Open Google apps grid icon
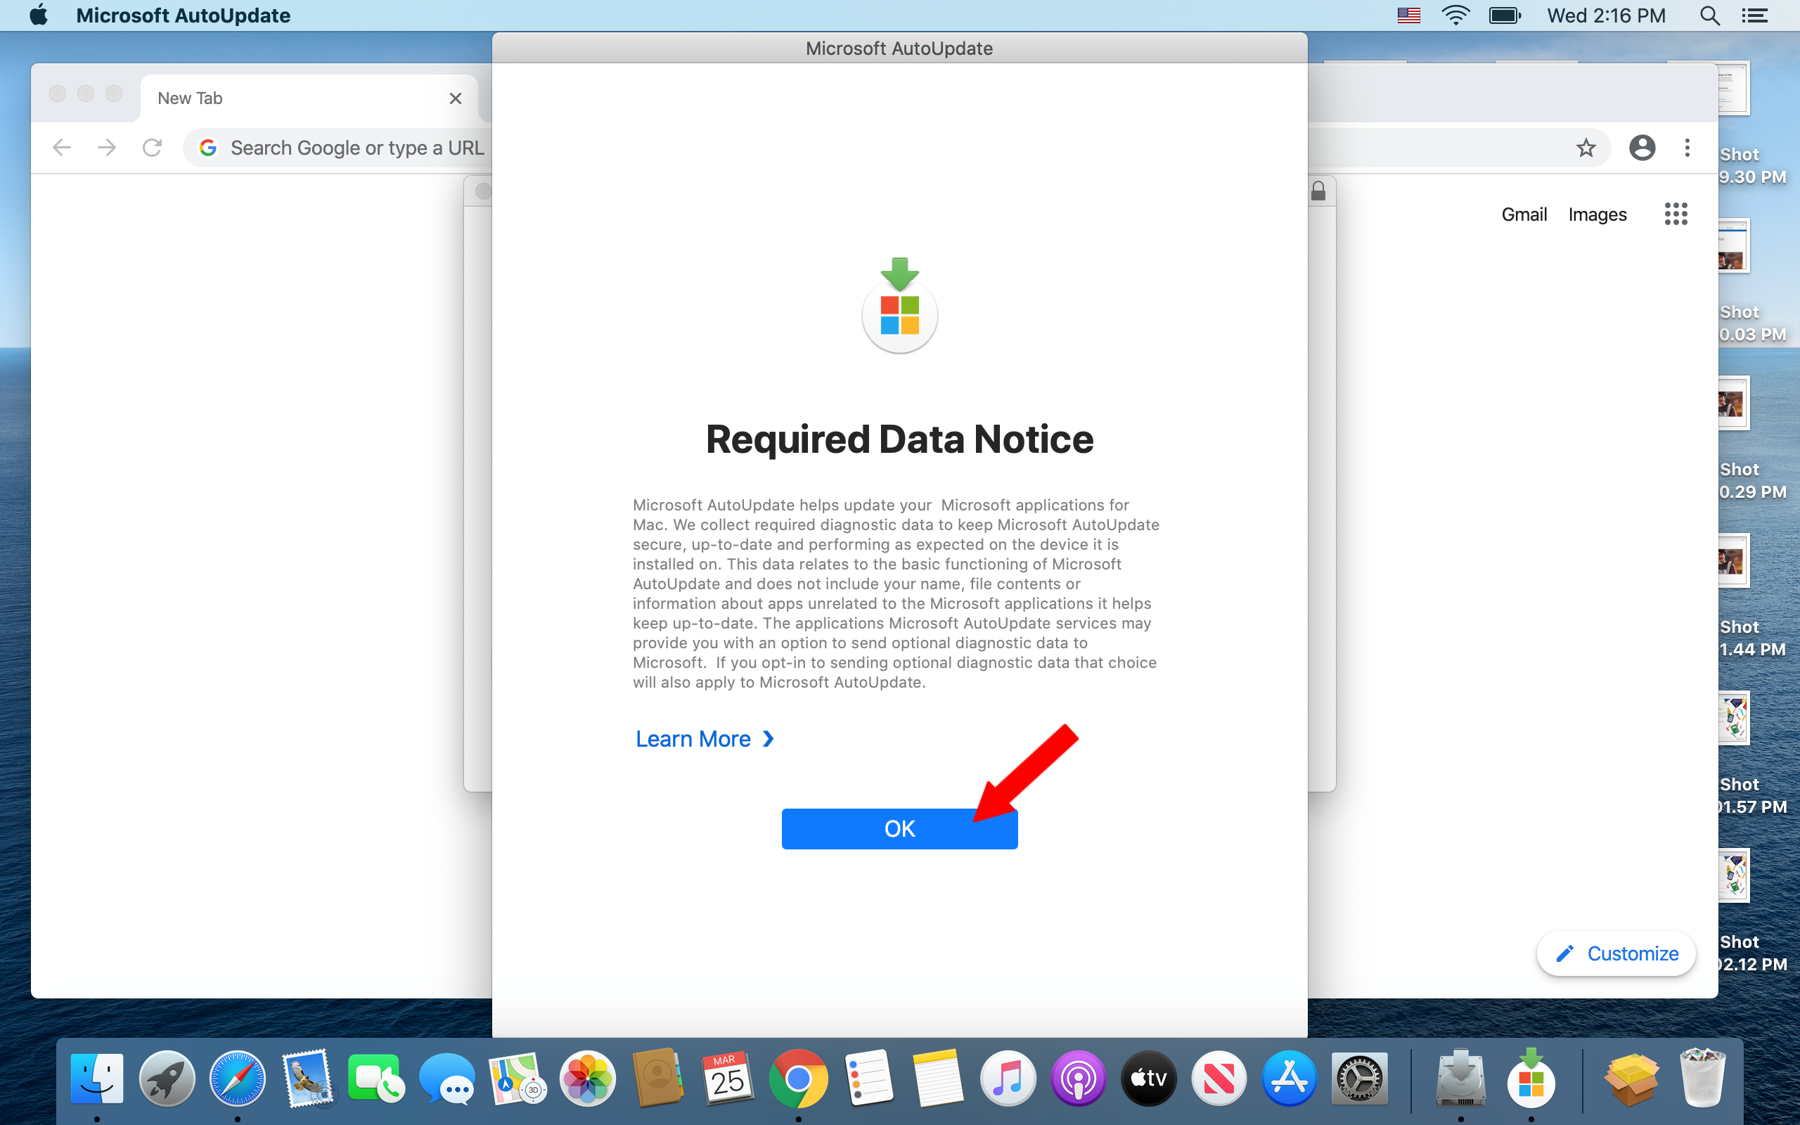 pos(1676,214)
